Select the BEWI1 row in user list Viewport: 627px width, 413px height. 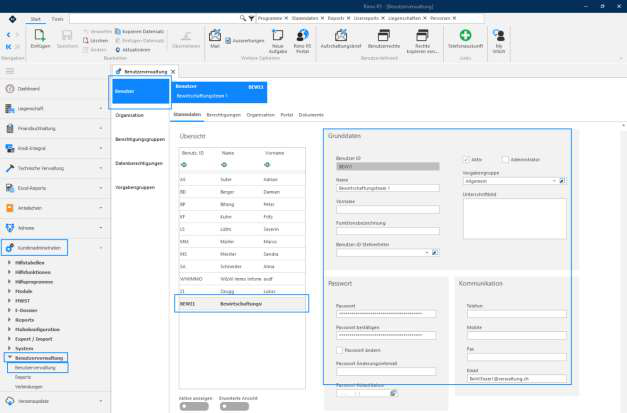[x=242, y=304]
